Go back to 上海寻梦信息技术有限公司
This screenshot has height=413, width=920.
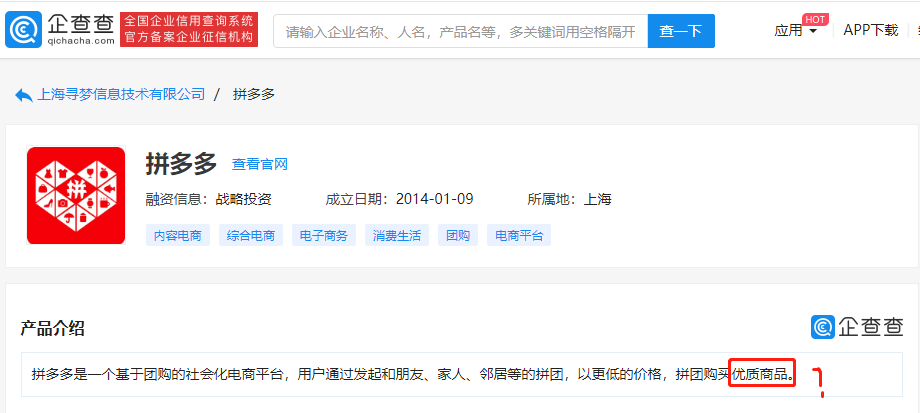[x=121, y=94]
